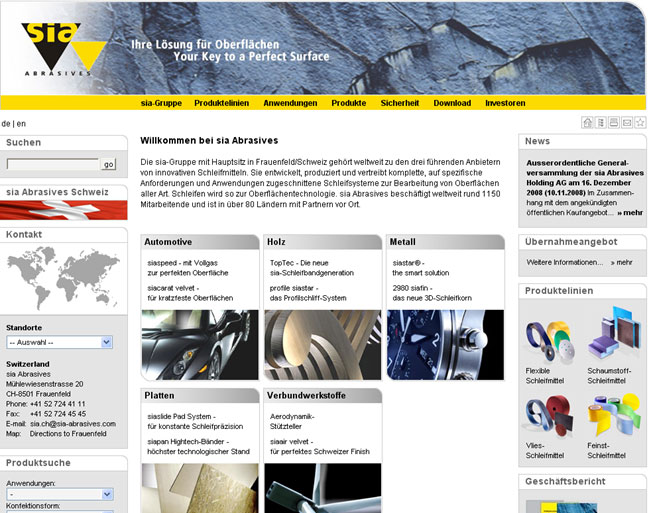Open siaslide Pad System link
The height and width of the screenshot is (513, 650).
[195, 421]
